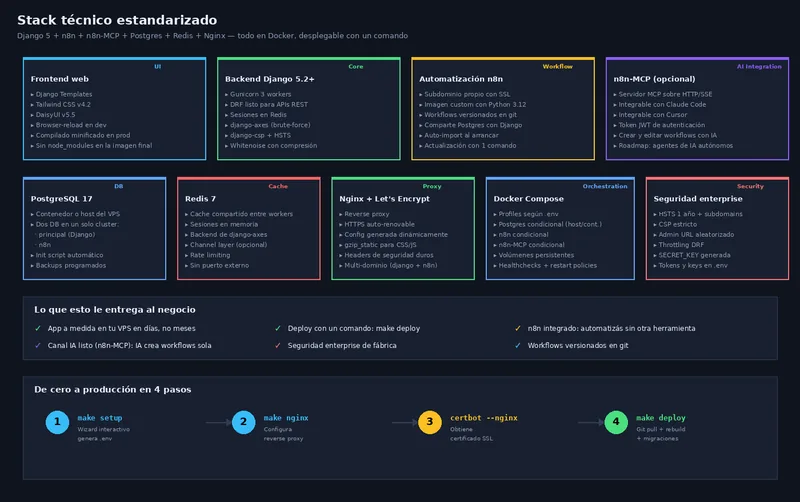800x502 pixels.
Task: Click the 'Subdominio propio con SSL' bullet
Action: click(464, 94)
